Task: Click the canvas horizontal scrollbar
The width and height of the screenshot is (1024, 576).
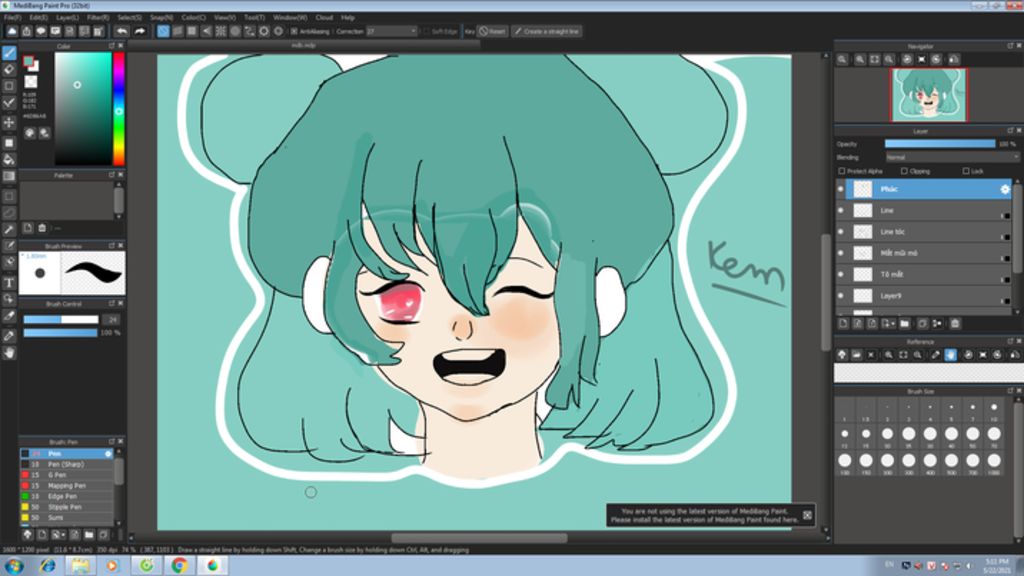Action: tap(479, 538)
